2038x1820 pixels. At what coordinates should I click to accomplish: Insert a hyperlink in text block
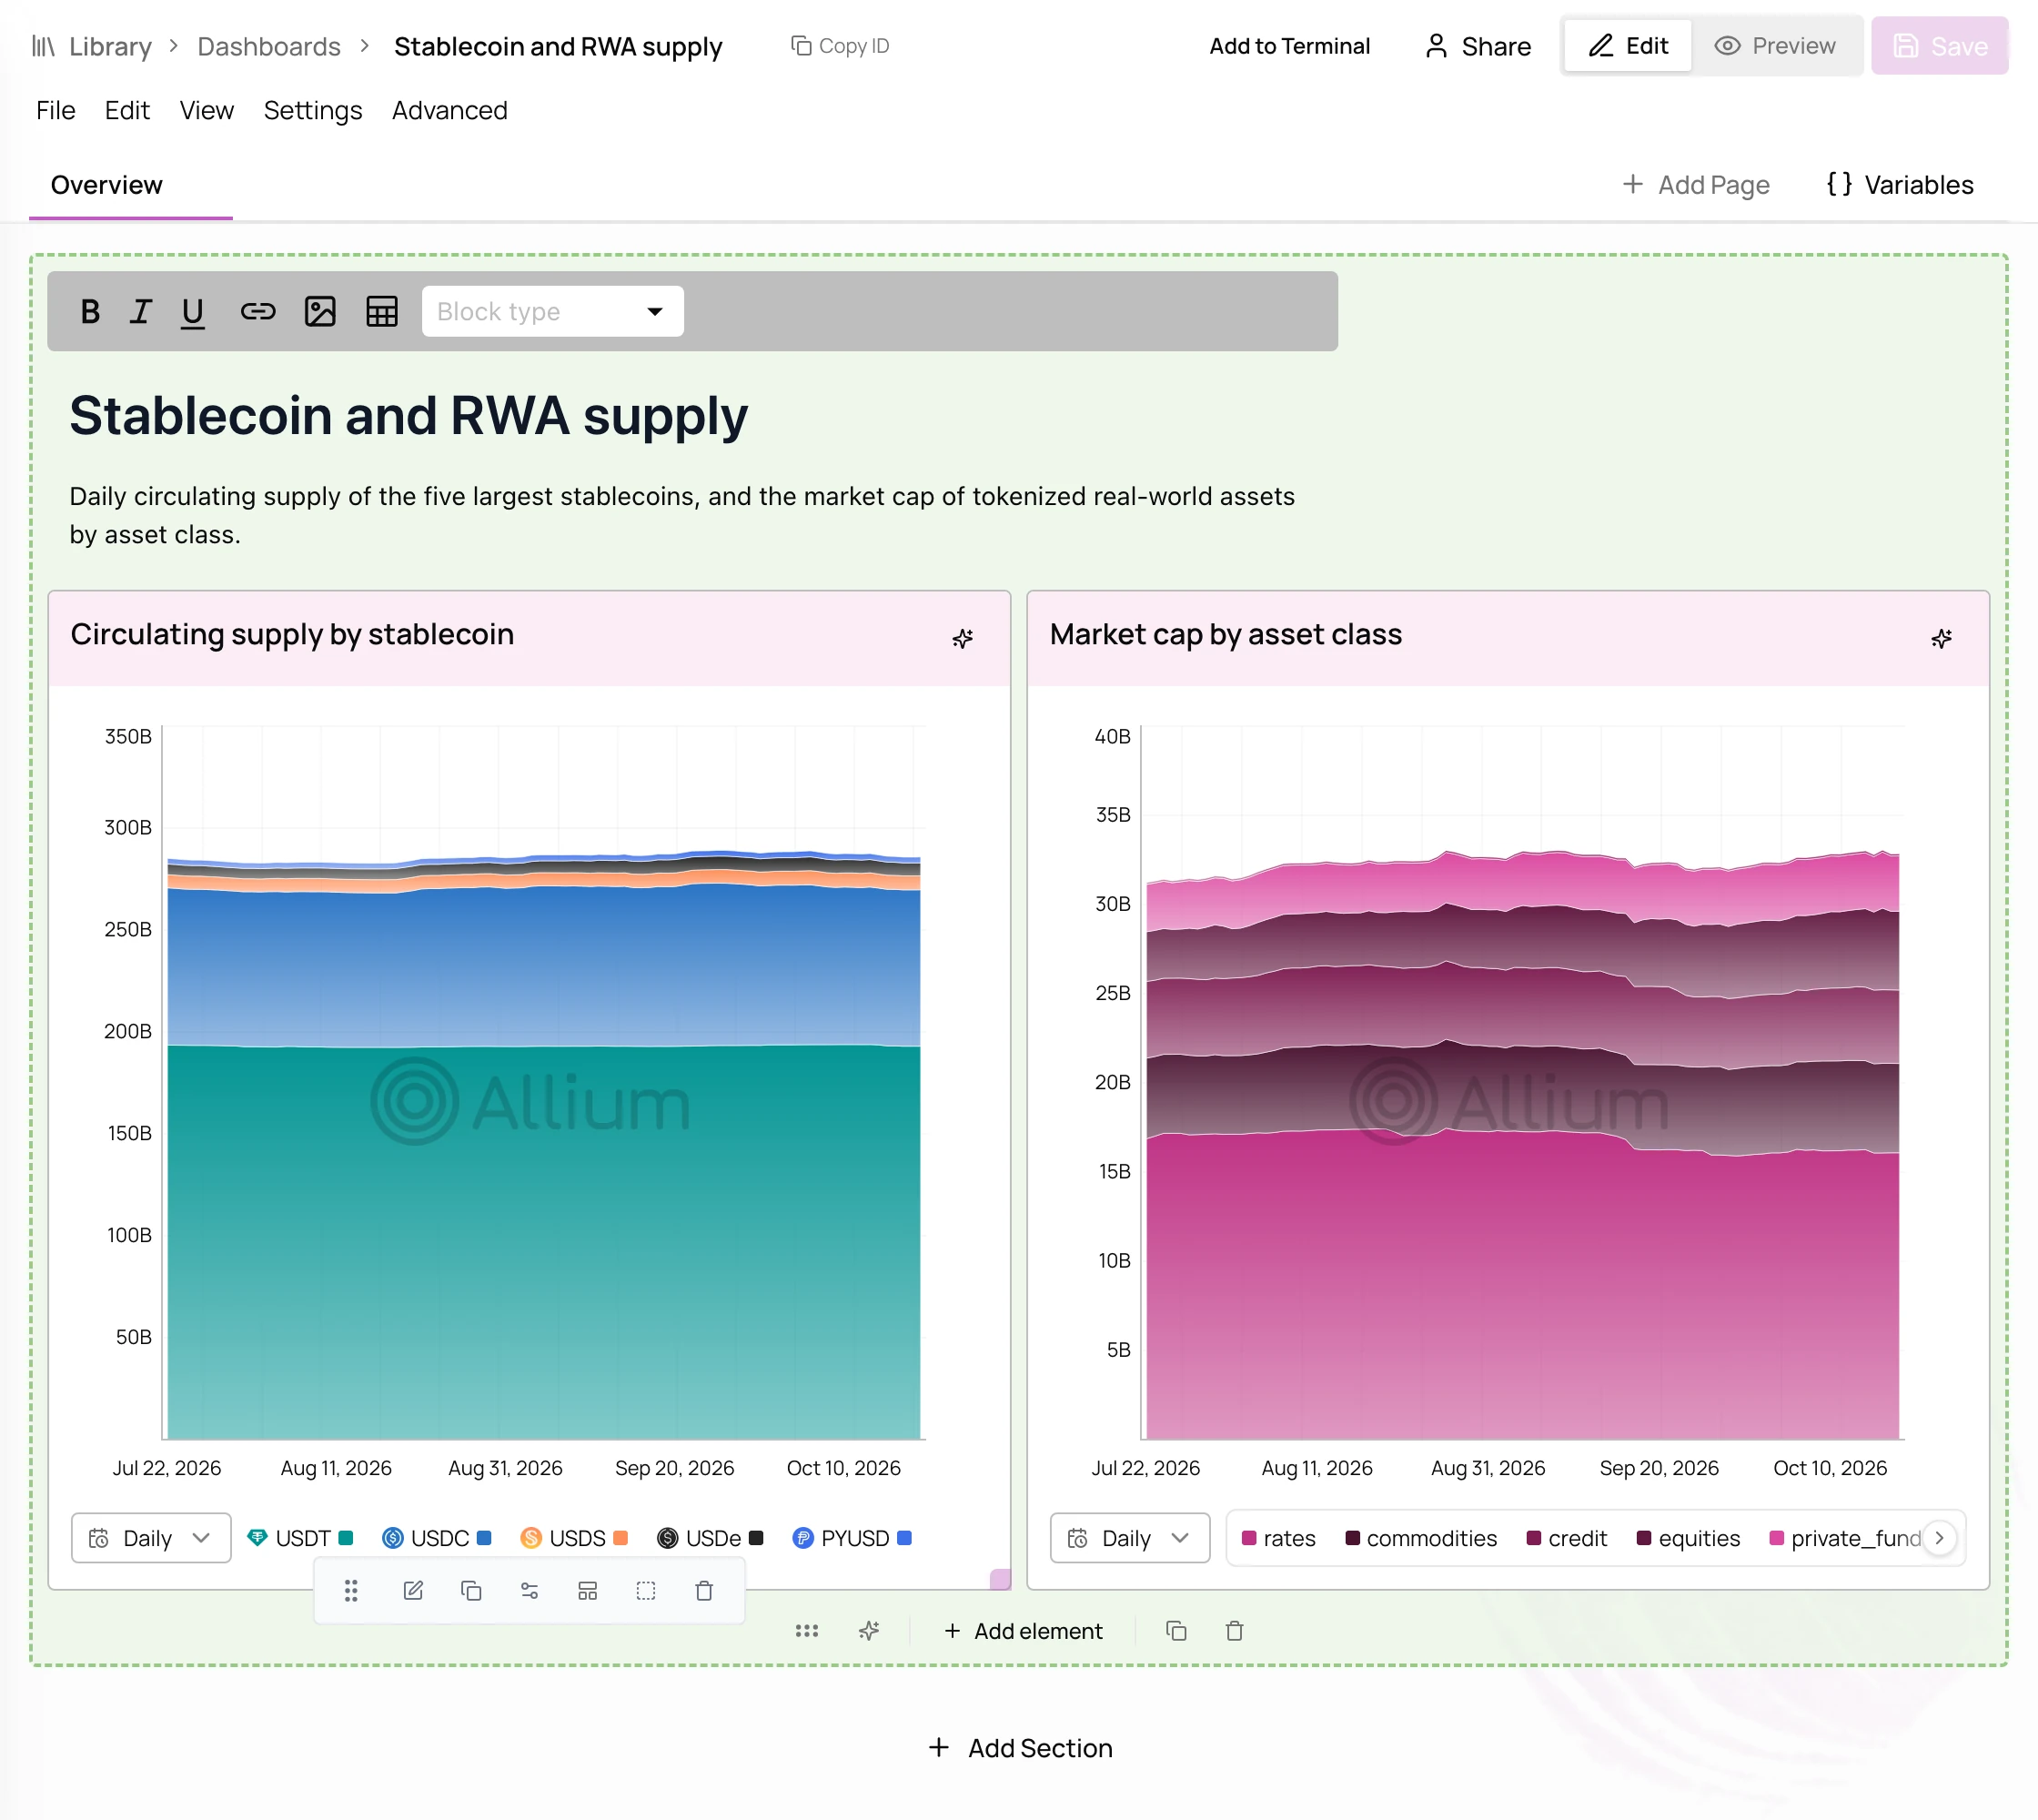(257, 312)
